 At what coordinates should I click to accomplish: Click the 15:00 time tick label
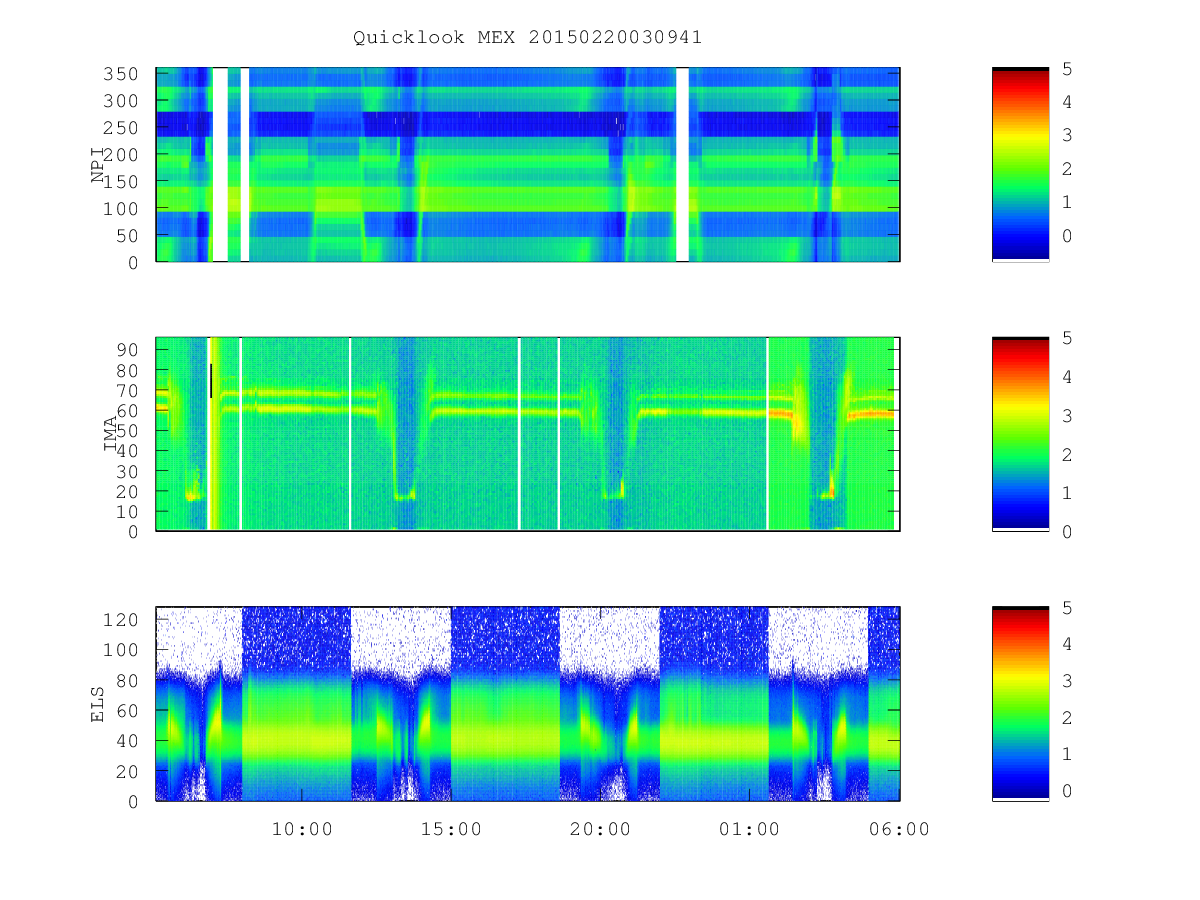click(451, 829)
